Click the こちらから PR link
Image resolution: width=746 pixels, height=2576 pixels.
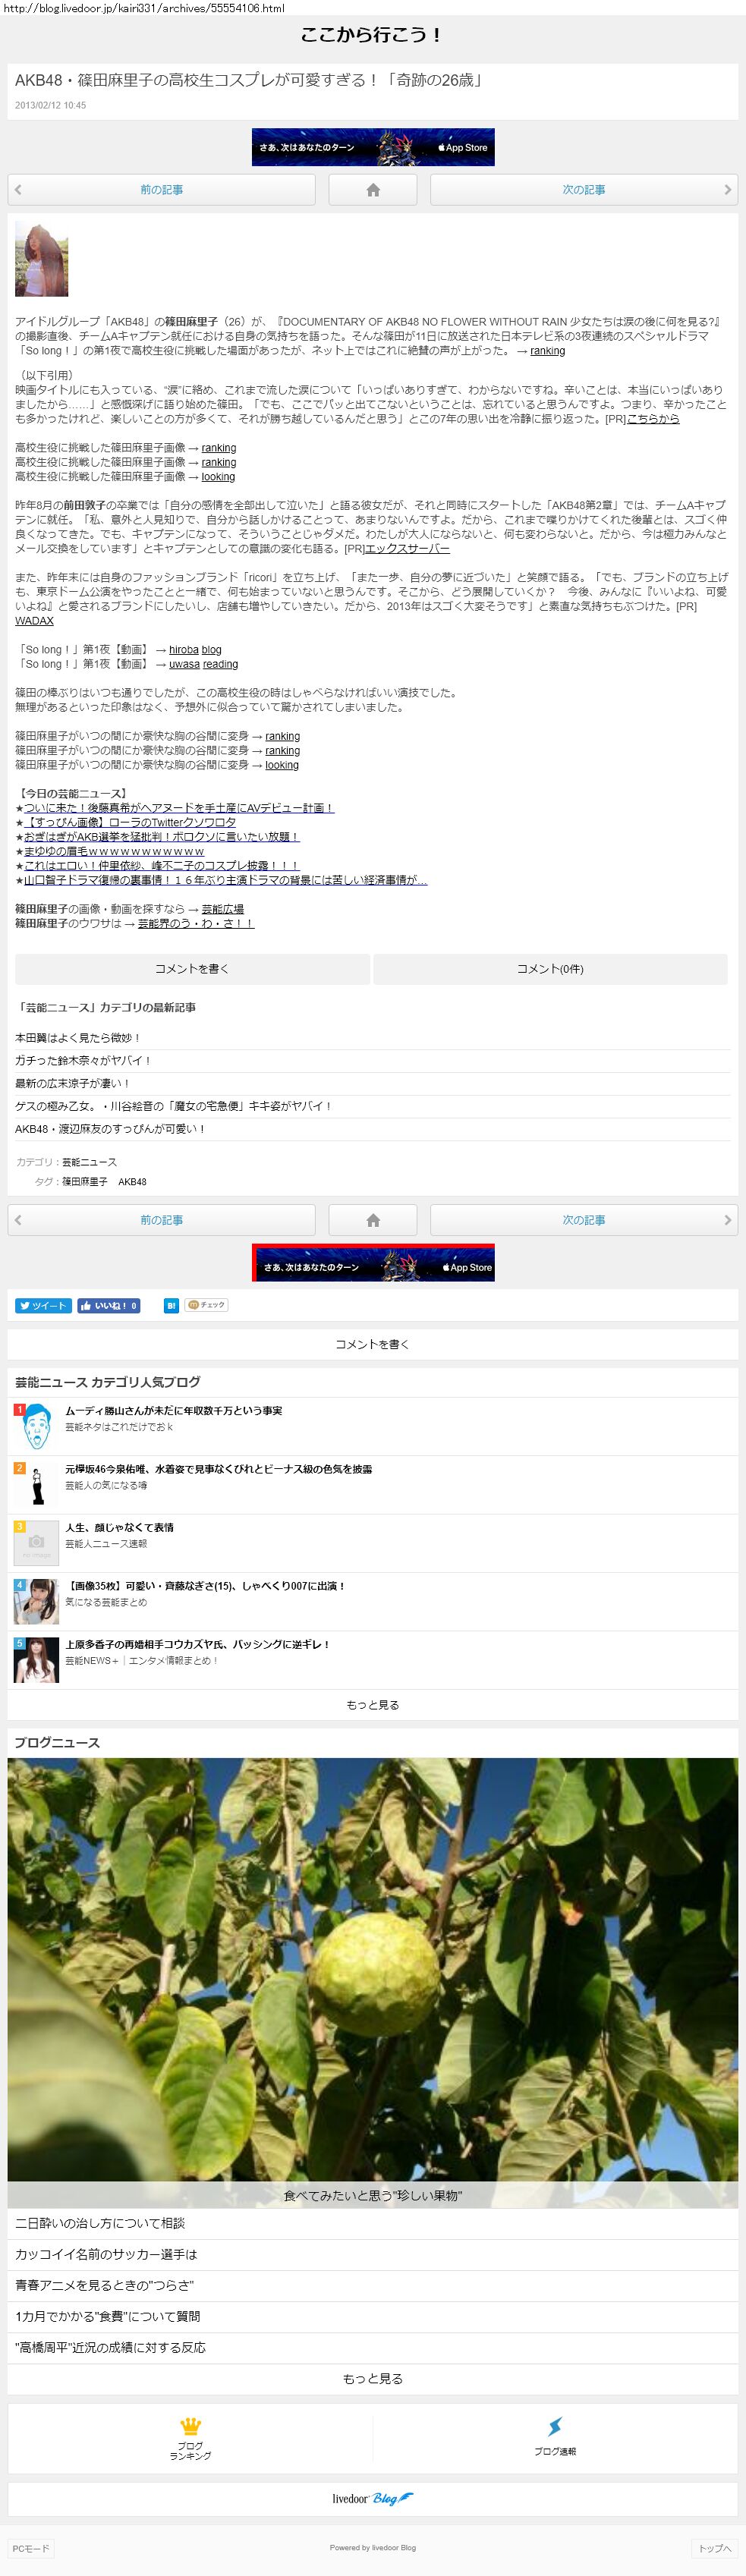pyautogui.click(x=653, y=419)
